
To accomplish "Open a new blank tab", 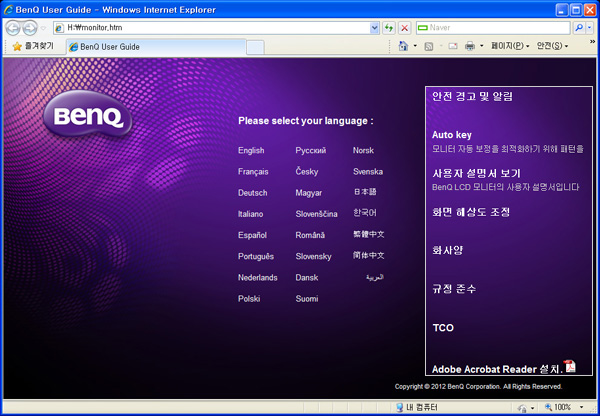I will point(255,47).
